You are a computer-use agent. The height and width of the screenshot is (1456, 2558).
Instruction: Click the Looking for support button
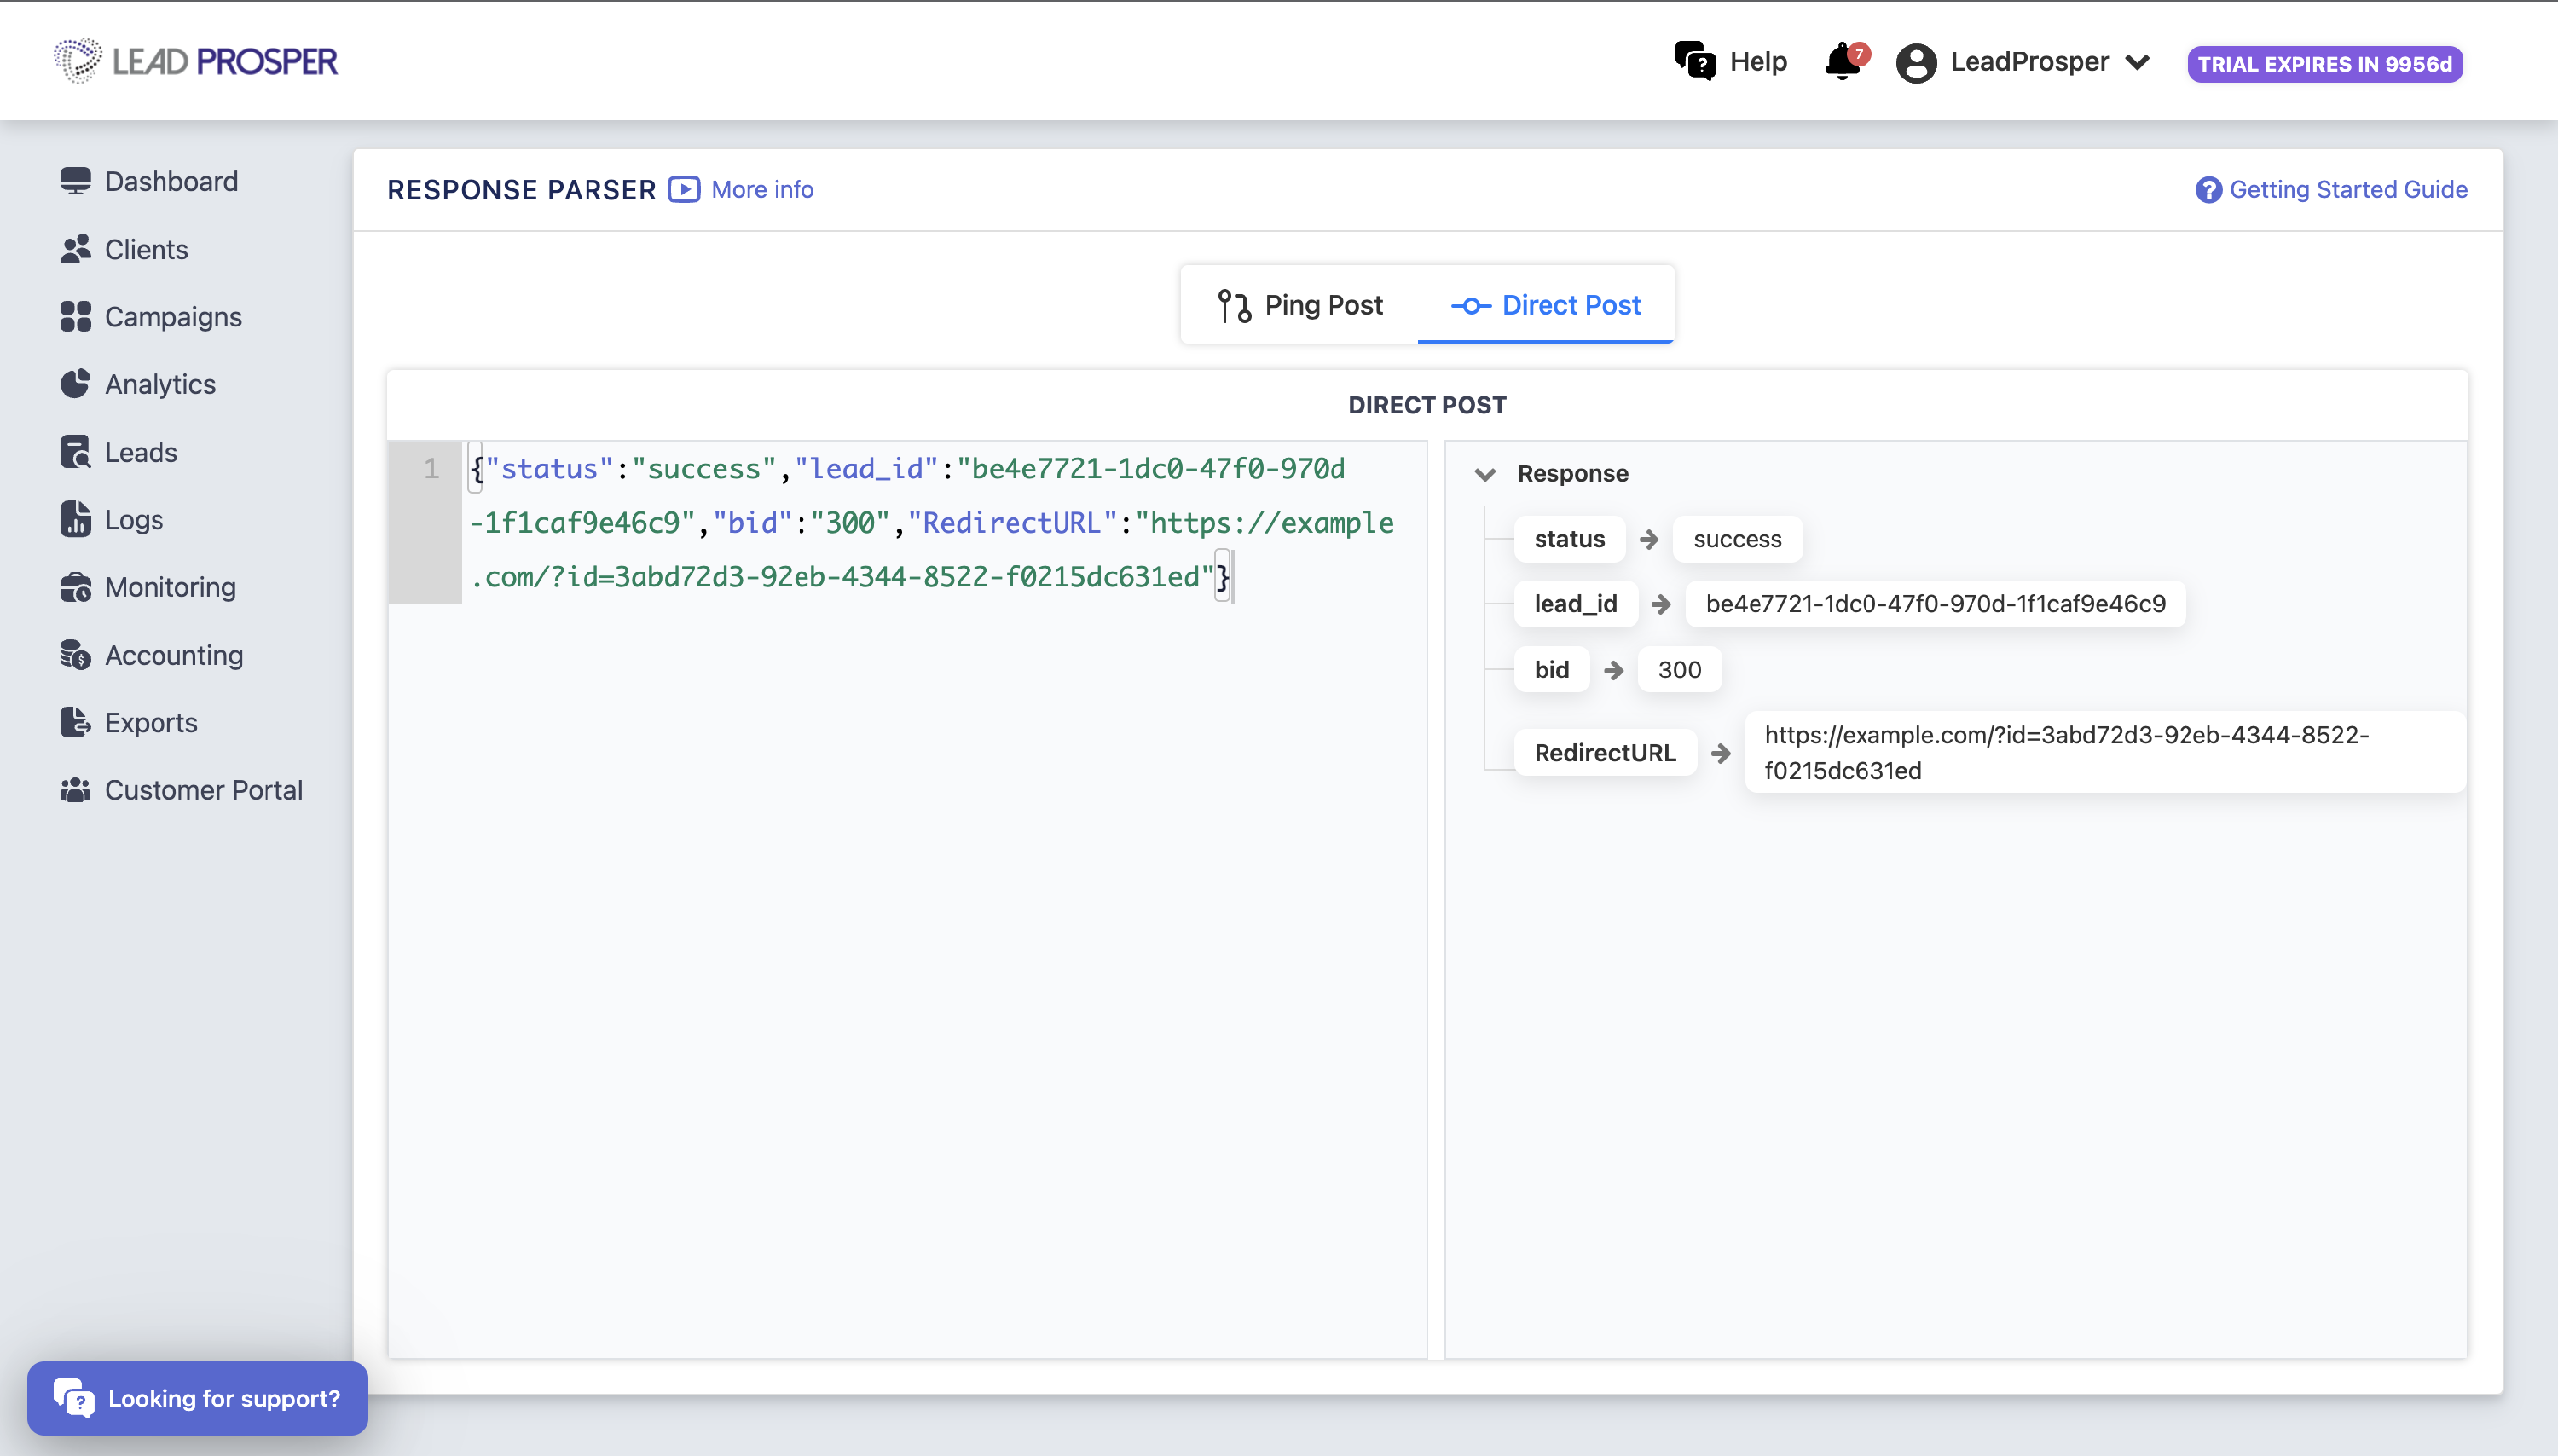[x=197, y=1398]
